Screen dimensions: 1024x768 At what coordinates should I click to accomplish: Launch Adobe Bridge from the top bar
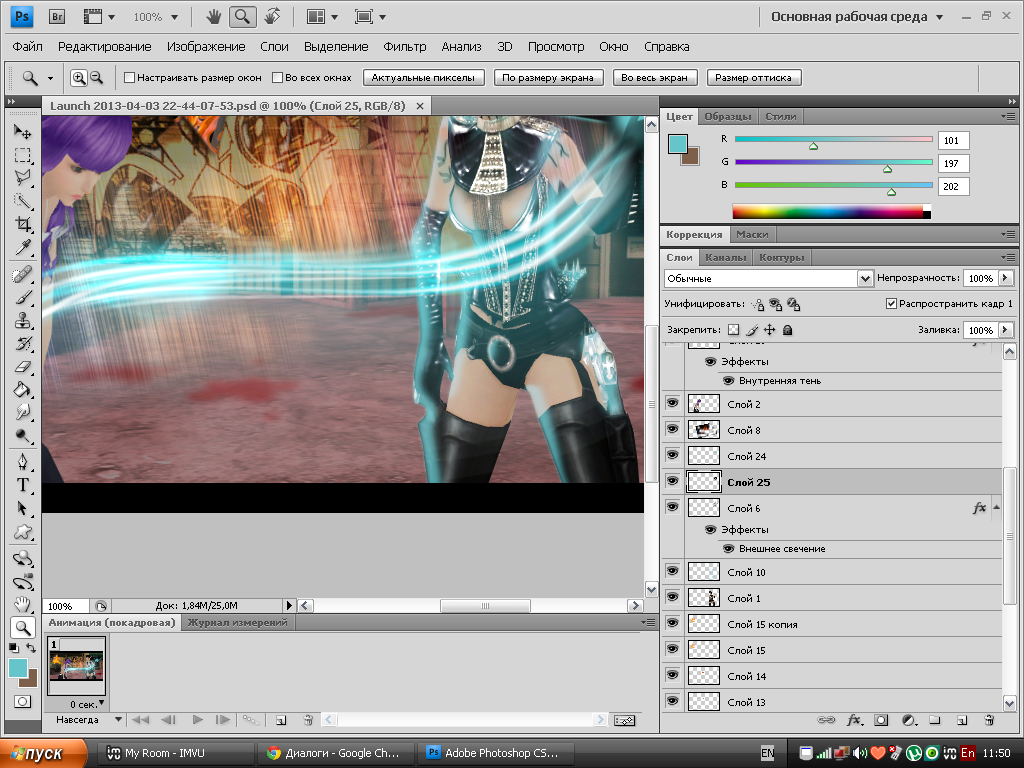coord(57,17)
